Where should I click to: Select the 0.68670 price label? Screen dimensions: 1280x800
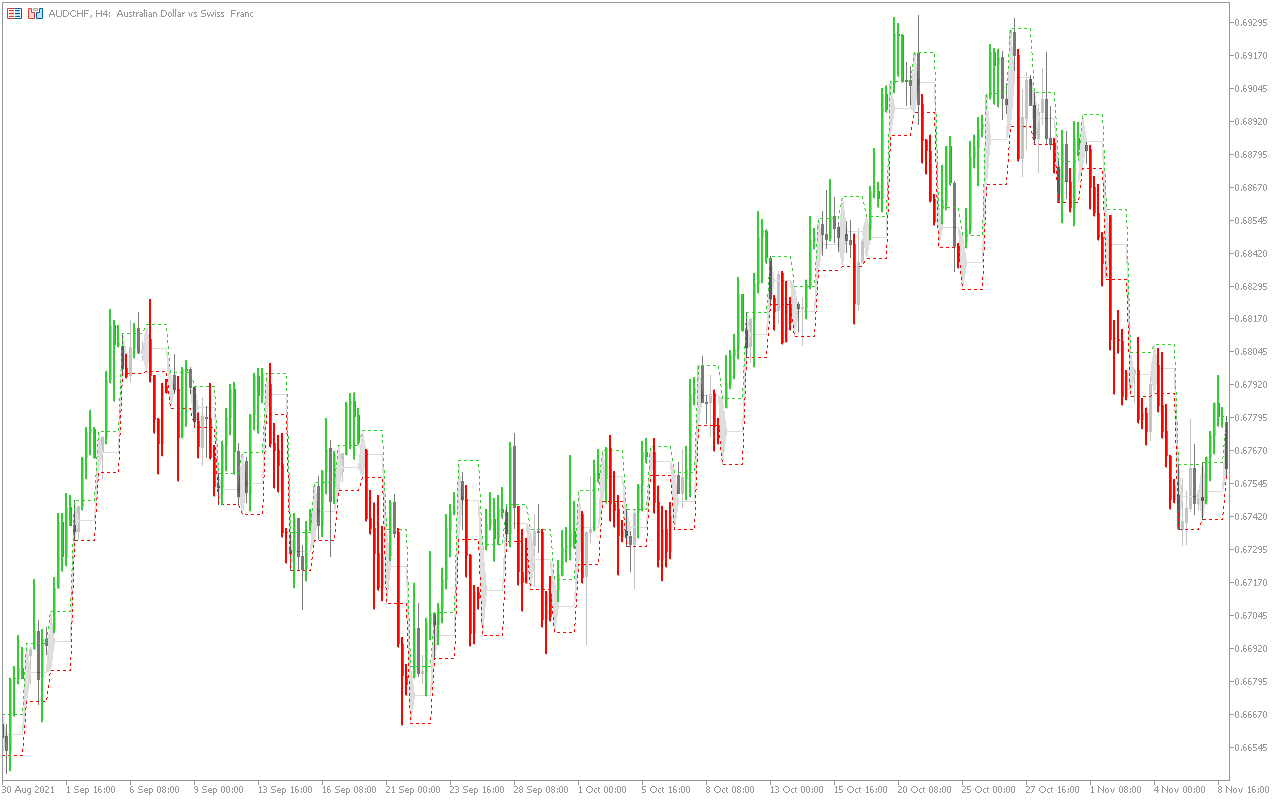coord(1253,187)
